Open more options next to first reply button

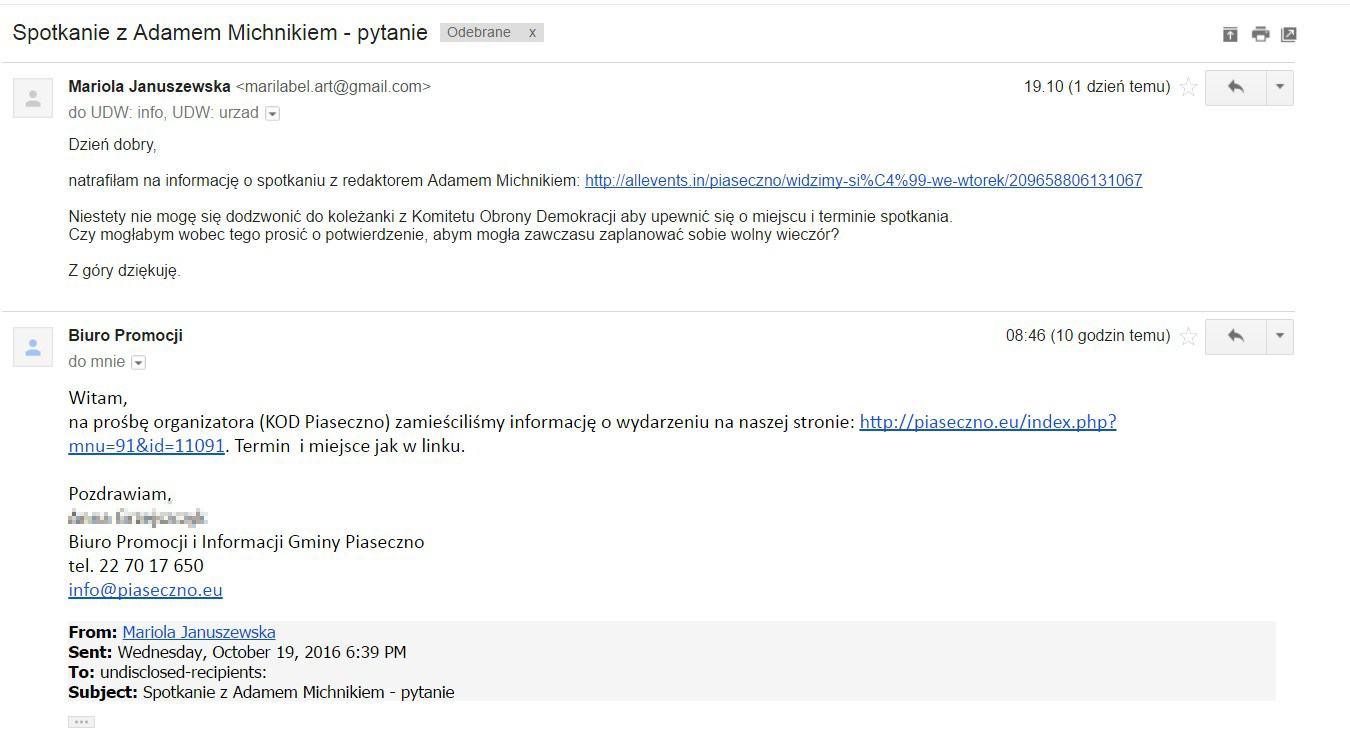click(x=1280, y=87)
